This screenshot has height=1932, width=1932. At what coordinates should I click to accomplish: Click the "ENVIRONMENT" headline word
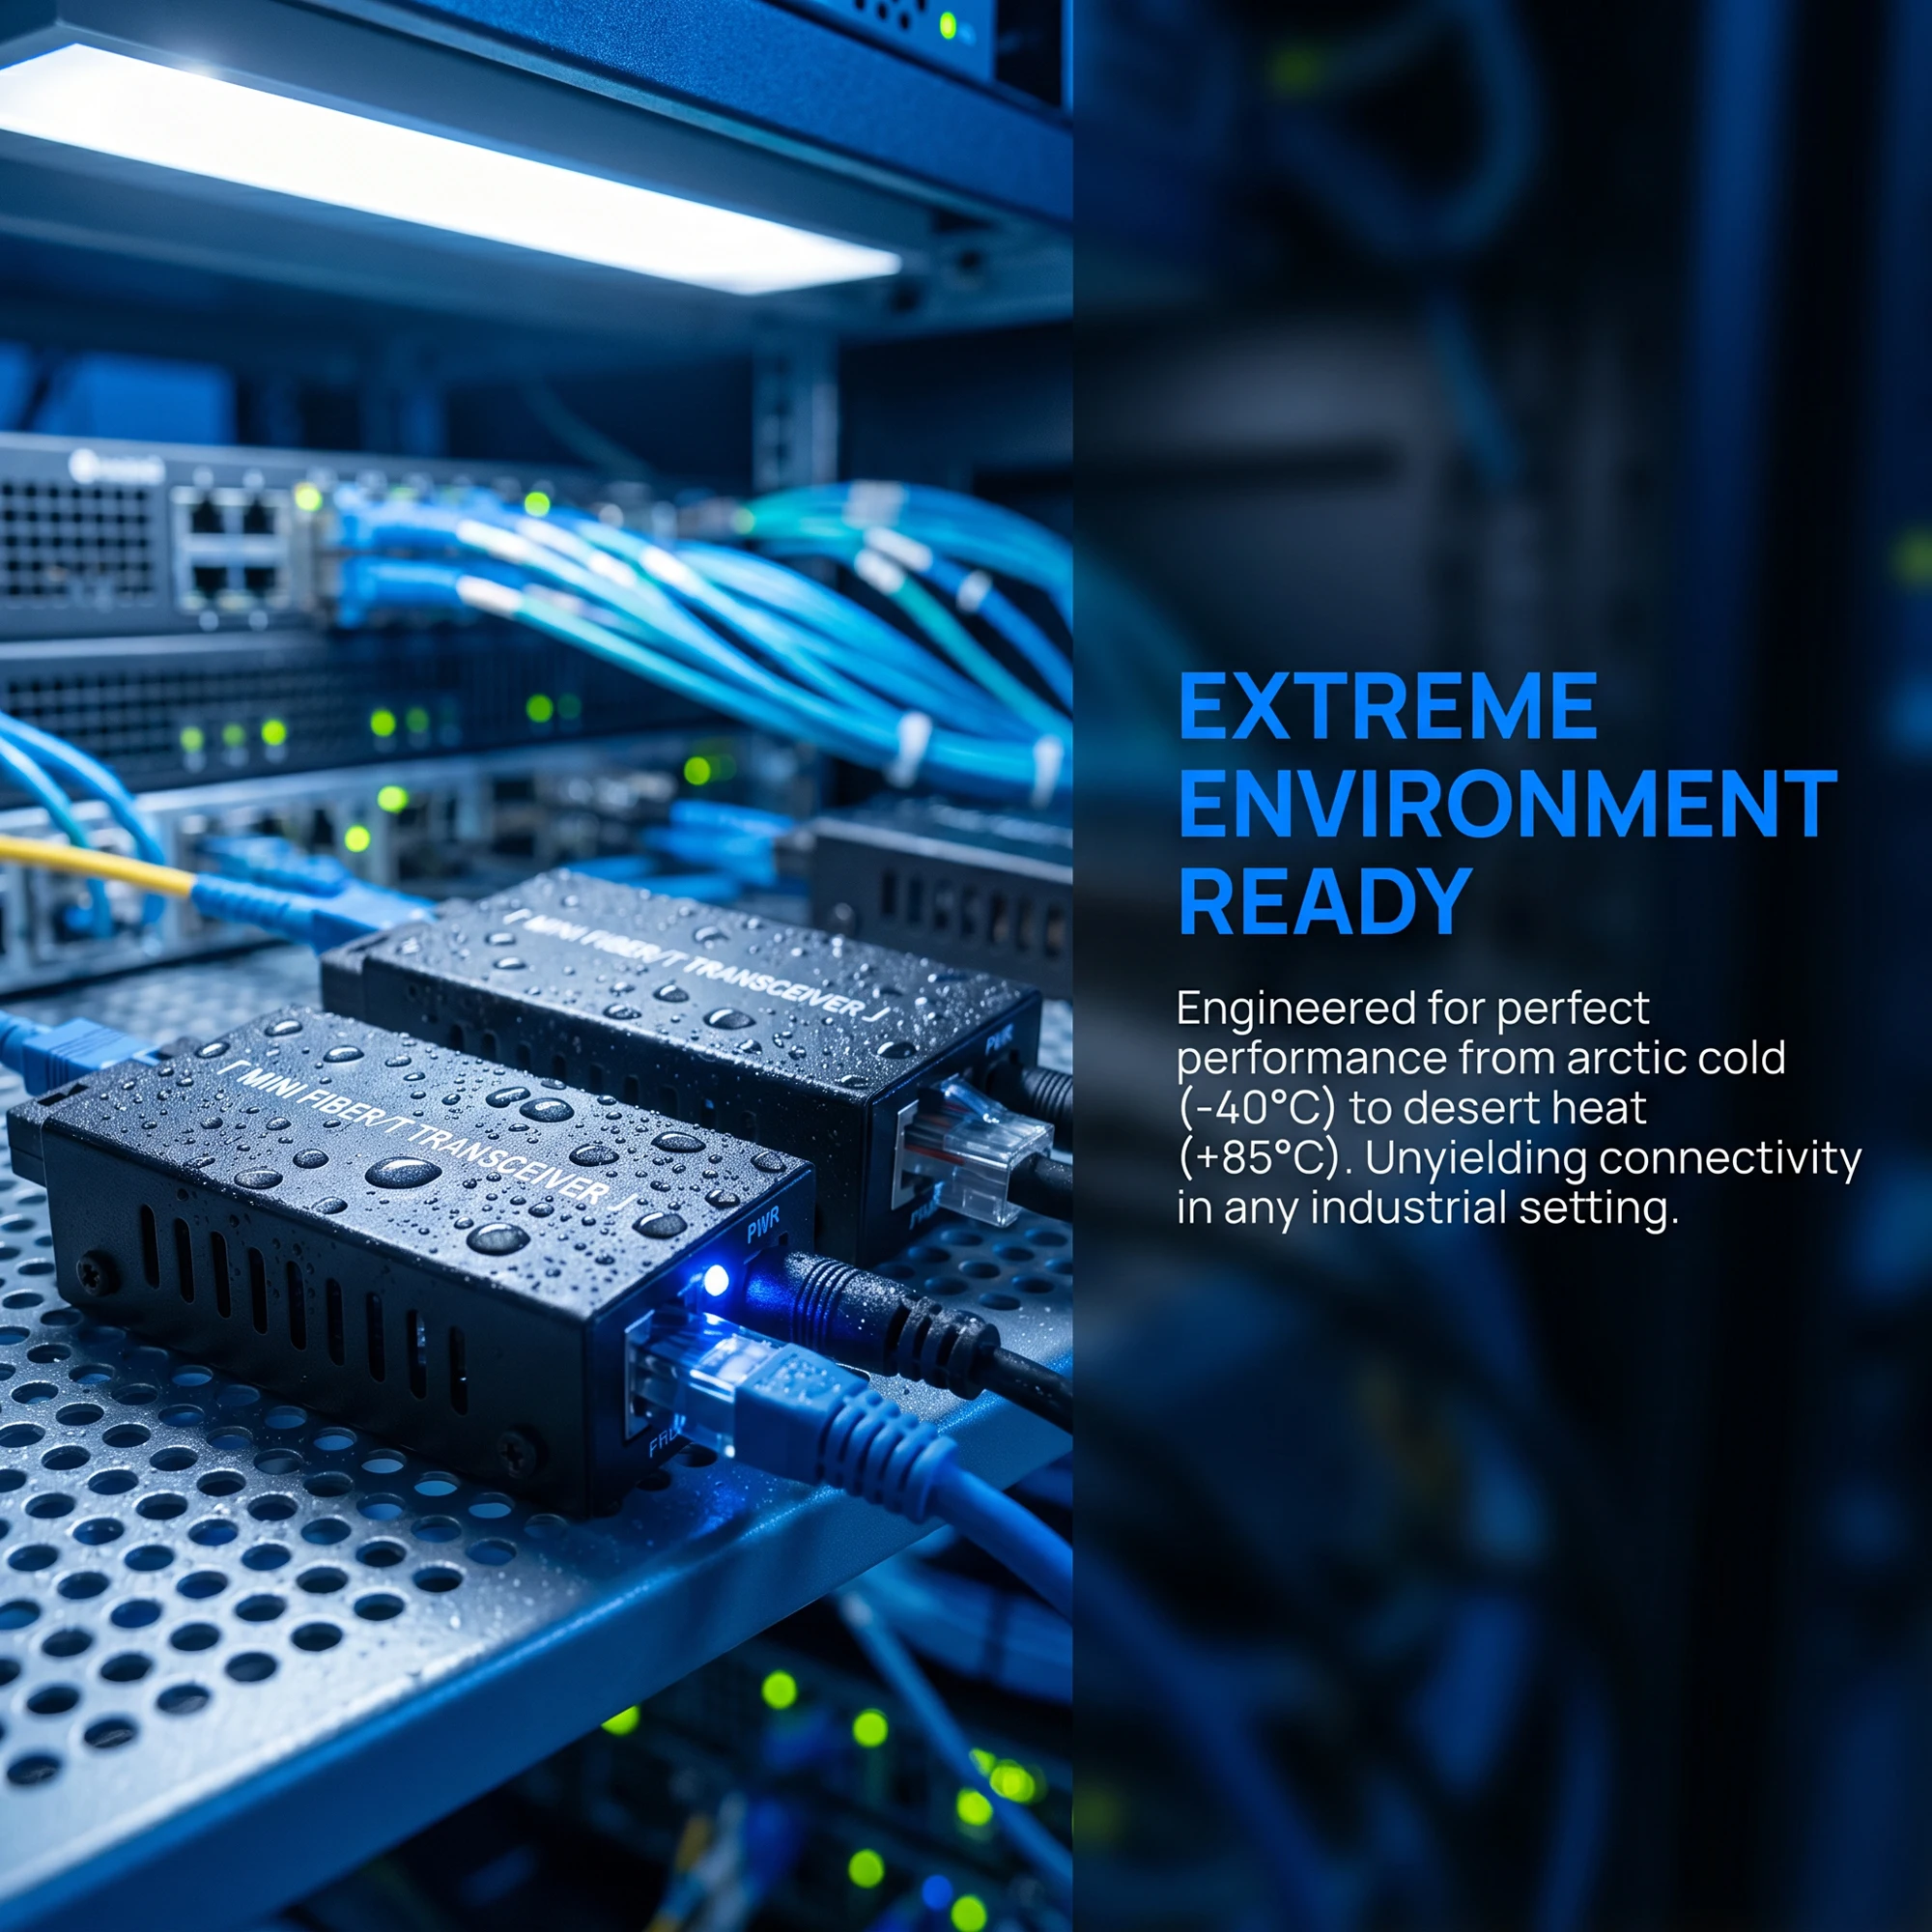click(x=1508, y=804)
